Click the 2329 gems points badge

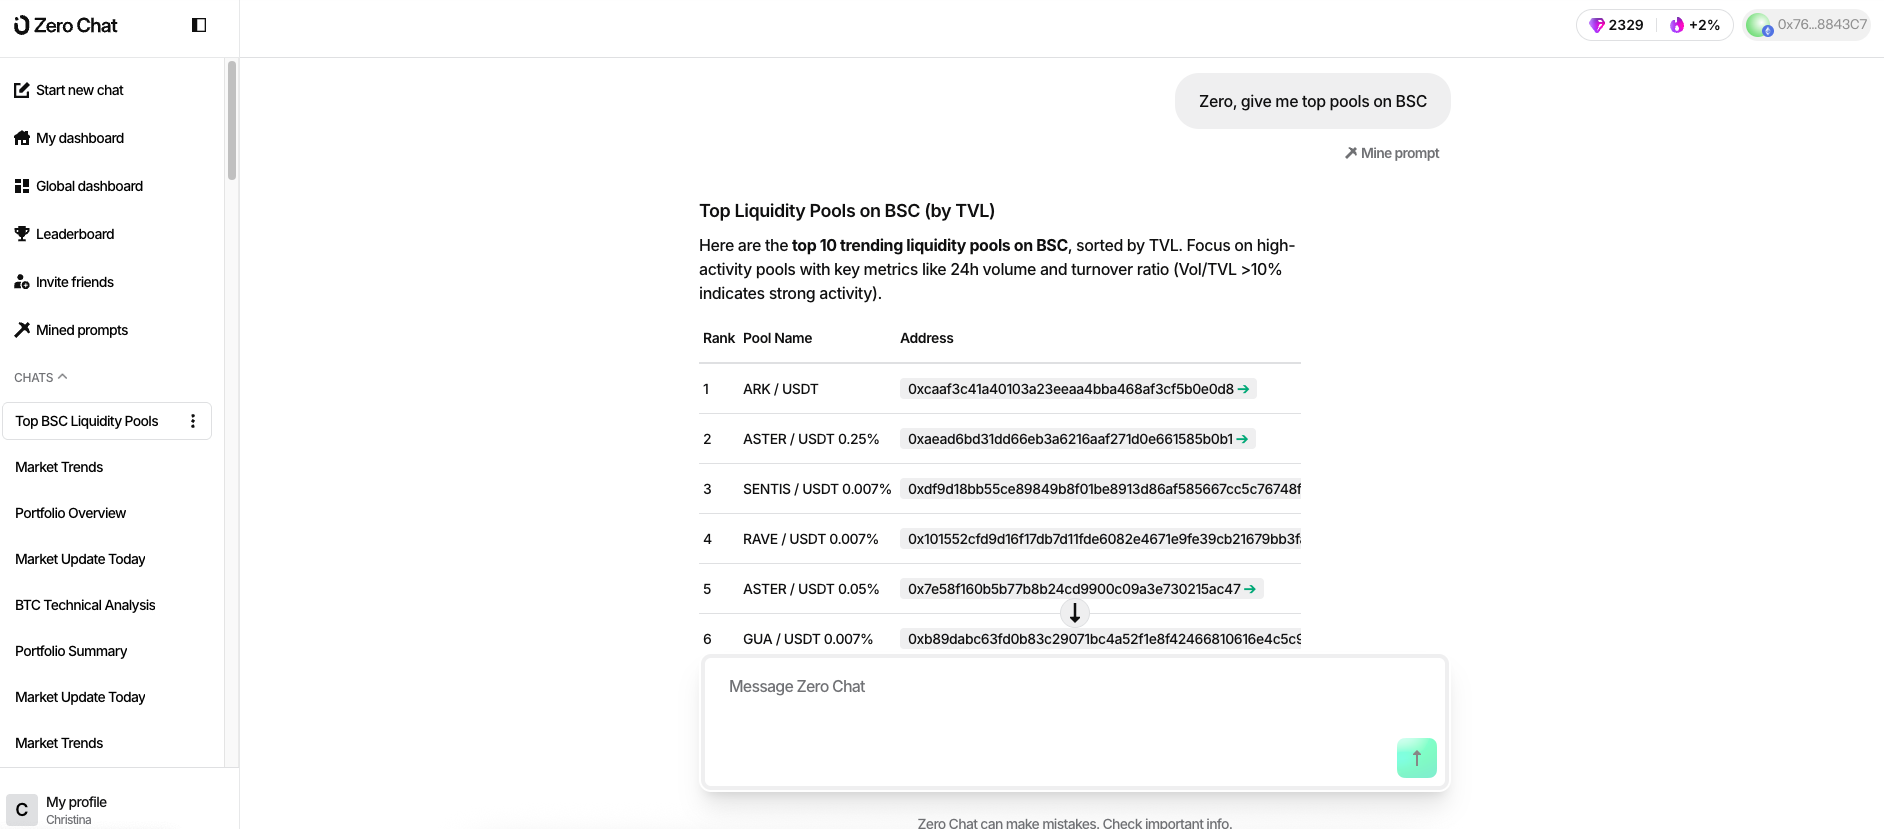1616,25
